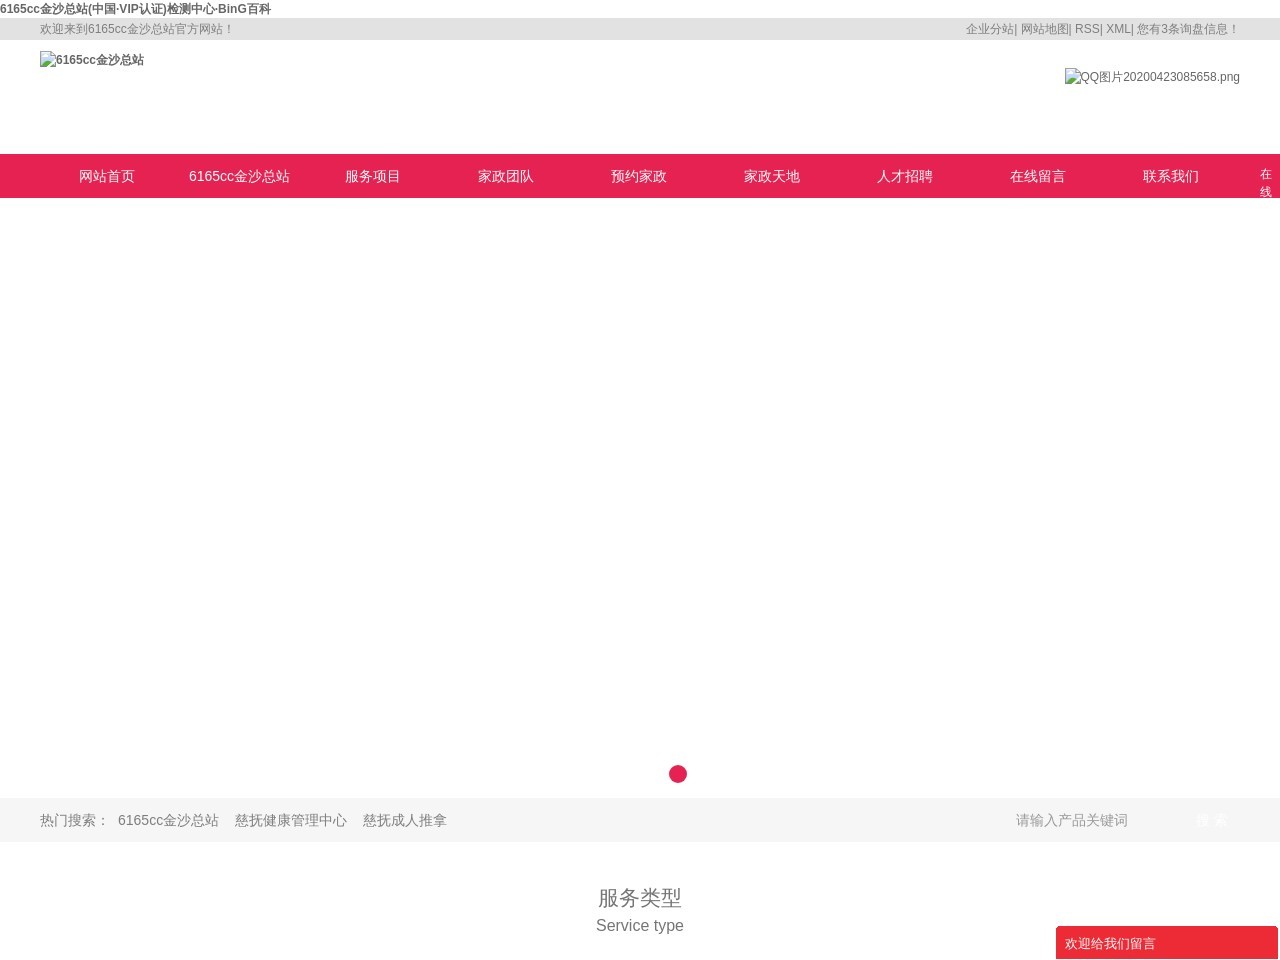Click 企业分站 in the top bar

coord(988,29)
